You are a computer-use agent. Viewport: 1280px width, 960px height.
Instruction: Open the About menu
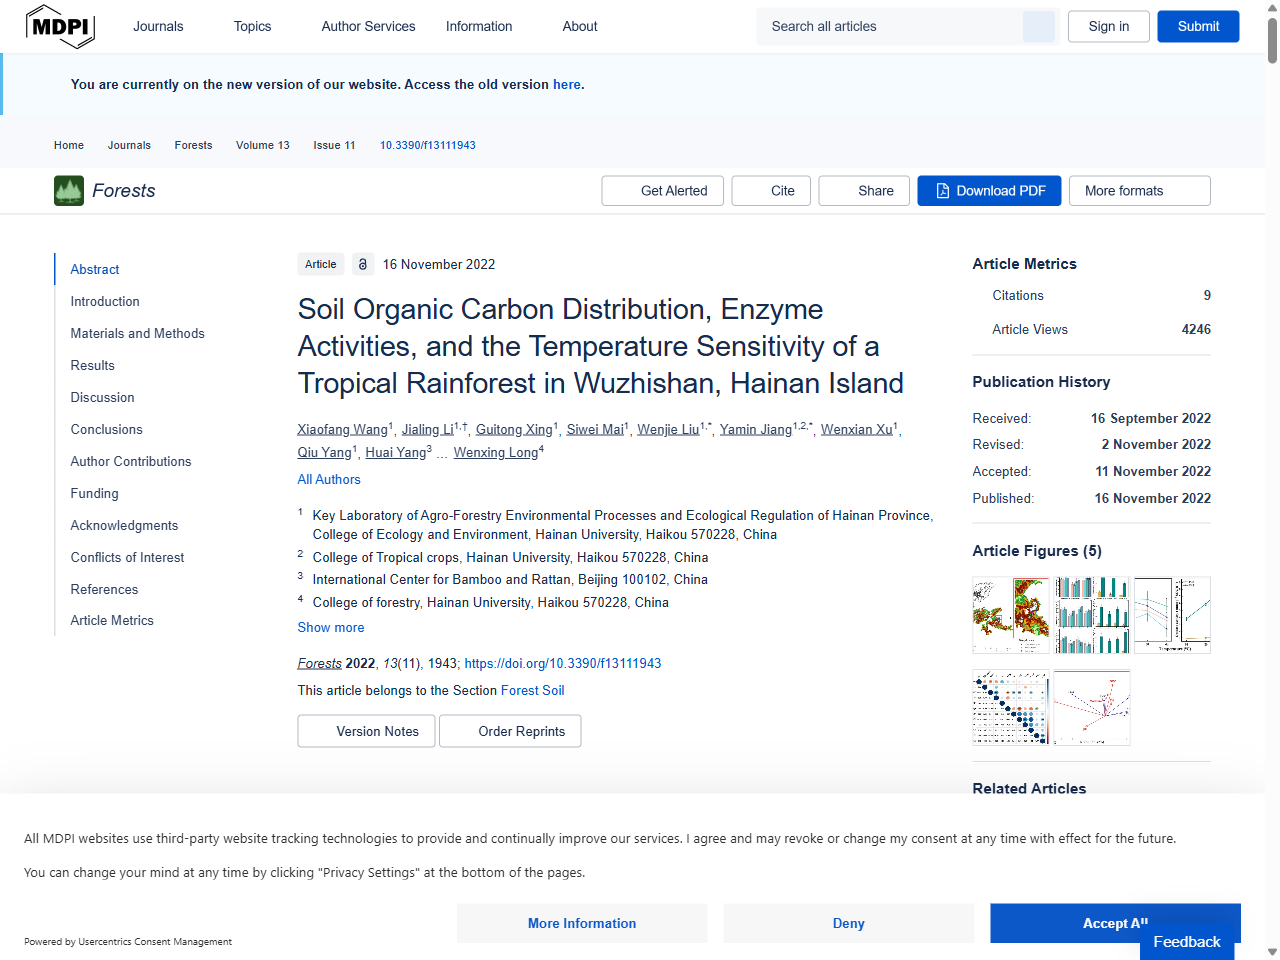coord(579,26)
